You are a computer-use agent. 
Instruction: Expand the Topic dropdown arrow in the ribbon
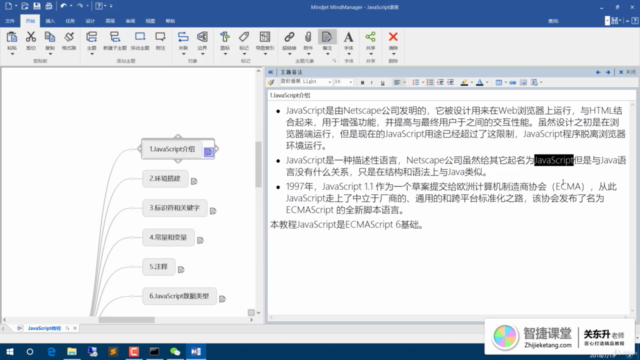click(x=92, y=54)
